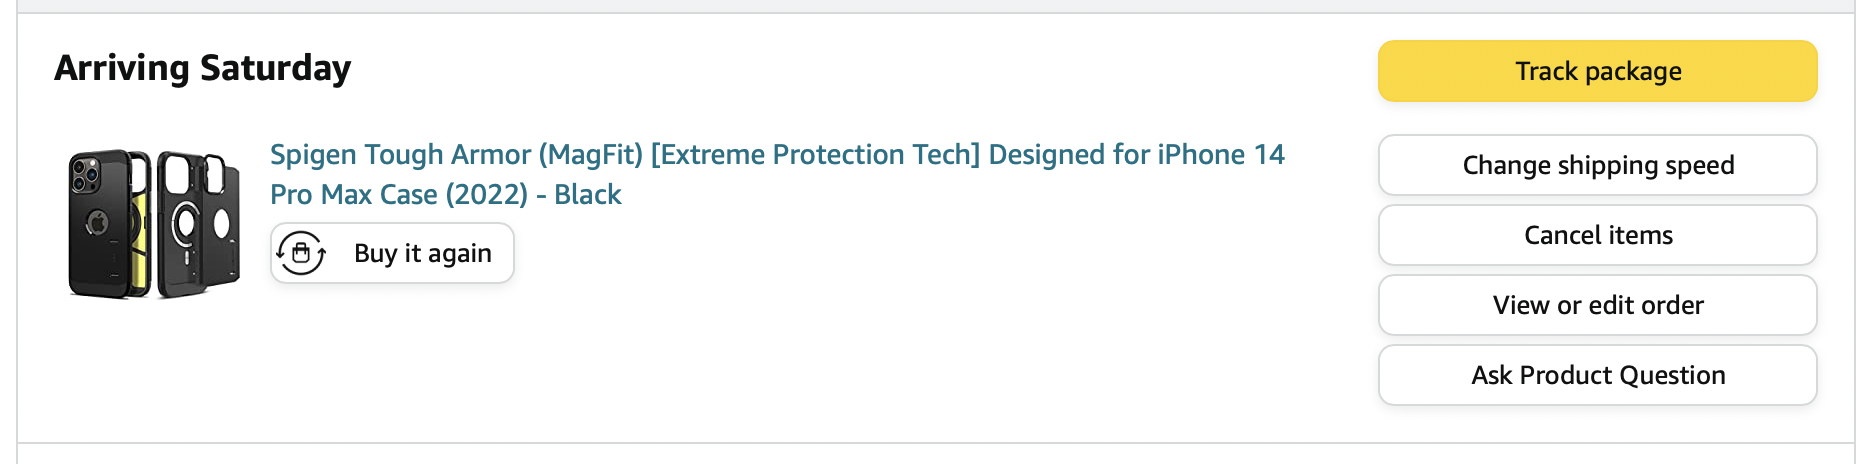Viewport: 1862px width, 464px height.
Task: Track the package arriving Saturday
Action: tap(1597, 71)
